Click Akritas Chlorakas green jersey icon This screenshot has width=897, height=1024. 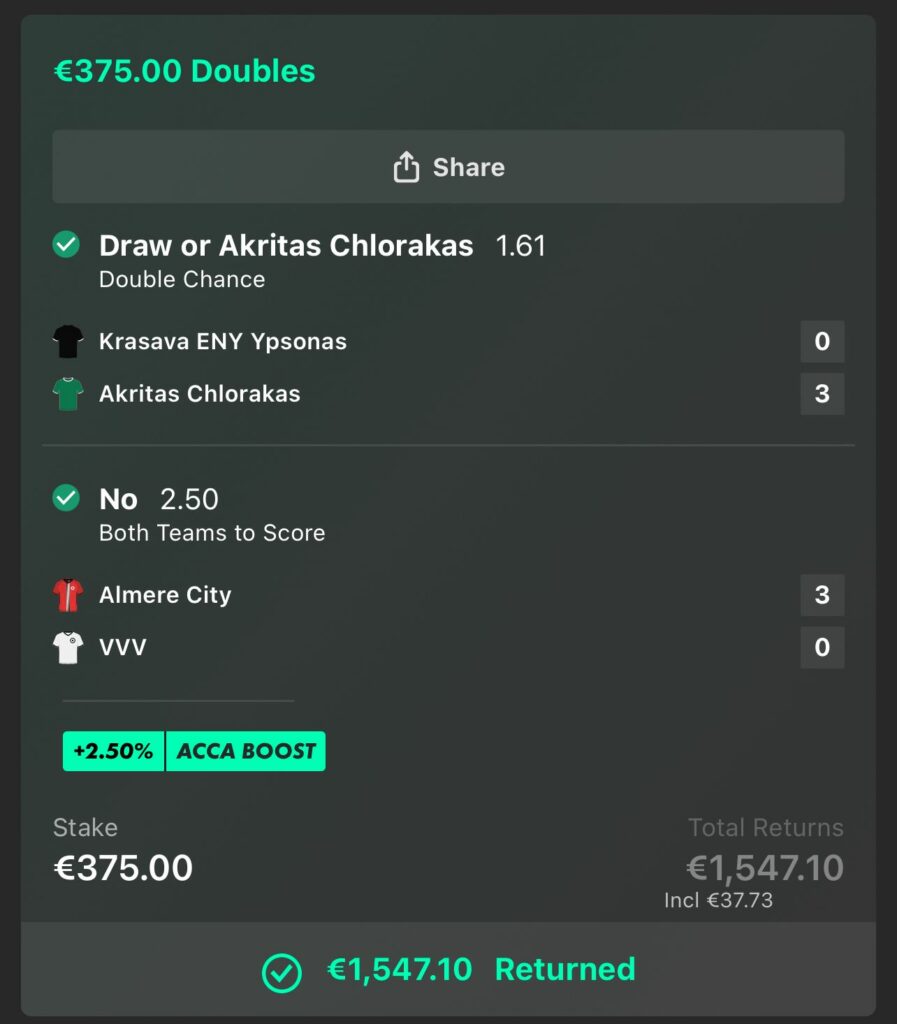pos(68,394)
